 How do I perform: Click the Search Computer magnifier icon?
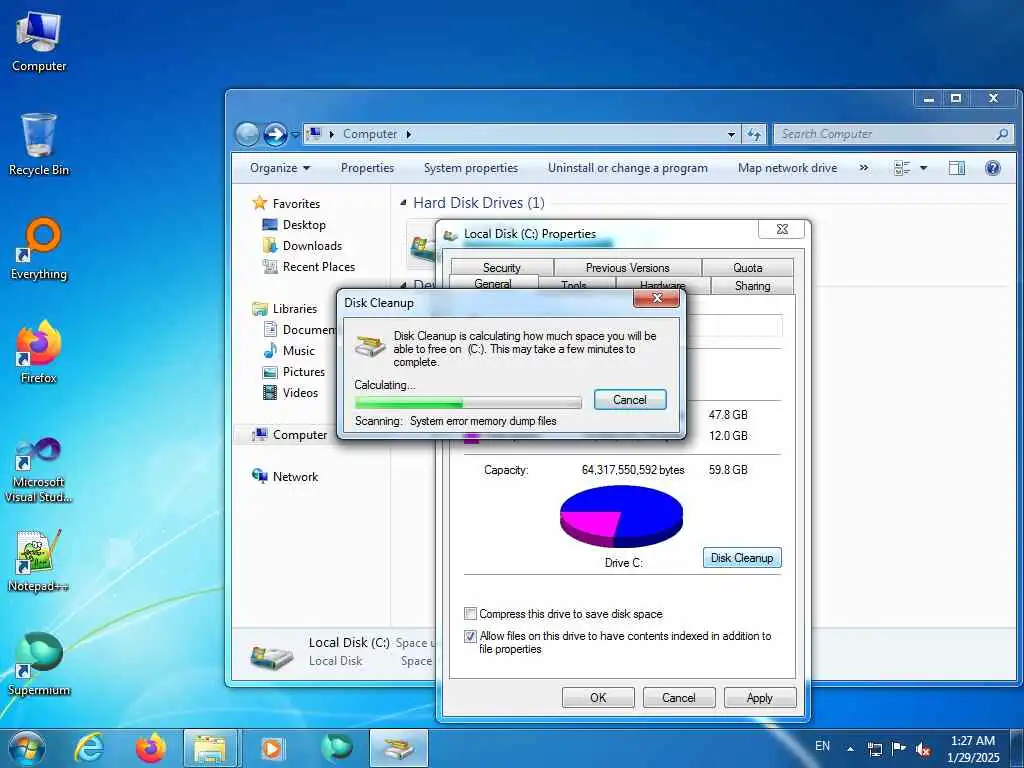point(1002,134)
